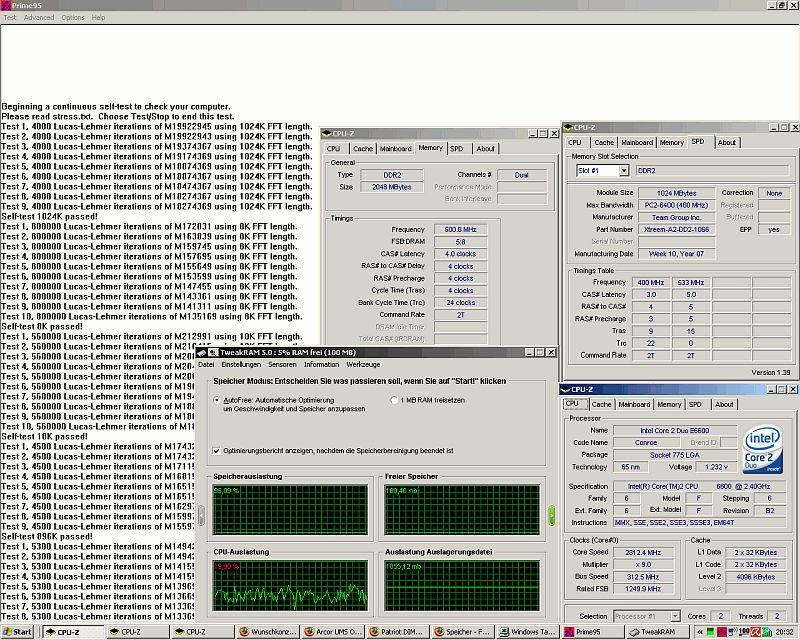Open the Help menu in Prime95
Screen dimensions: 800x640
98,17
